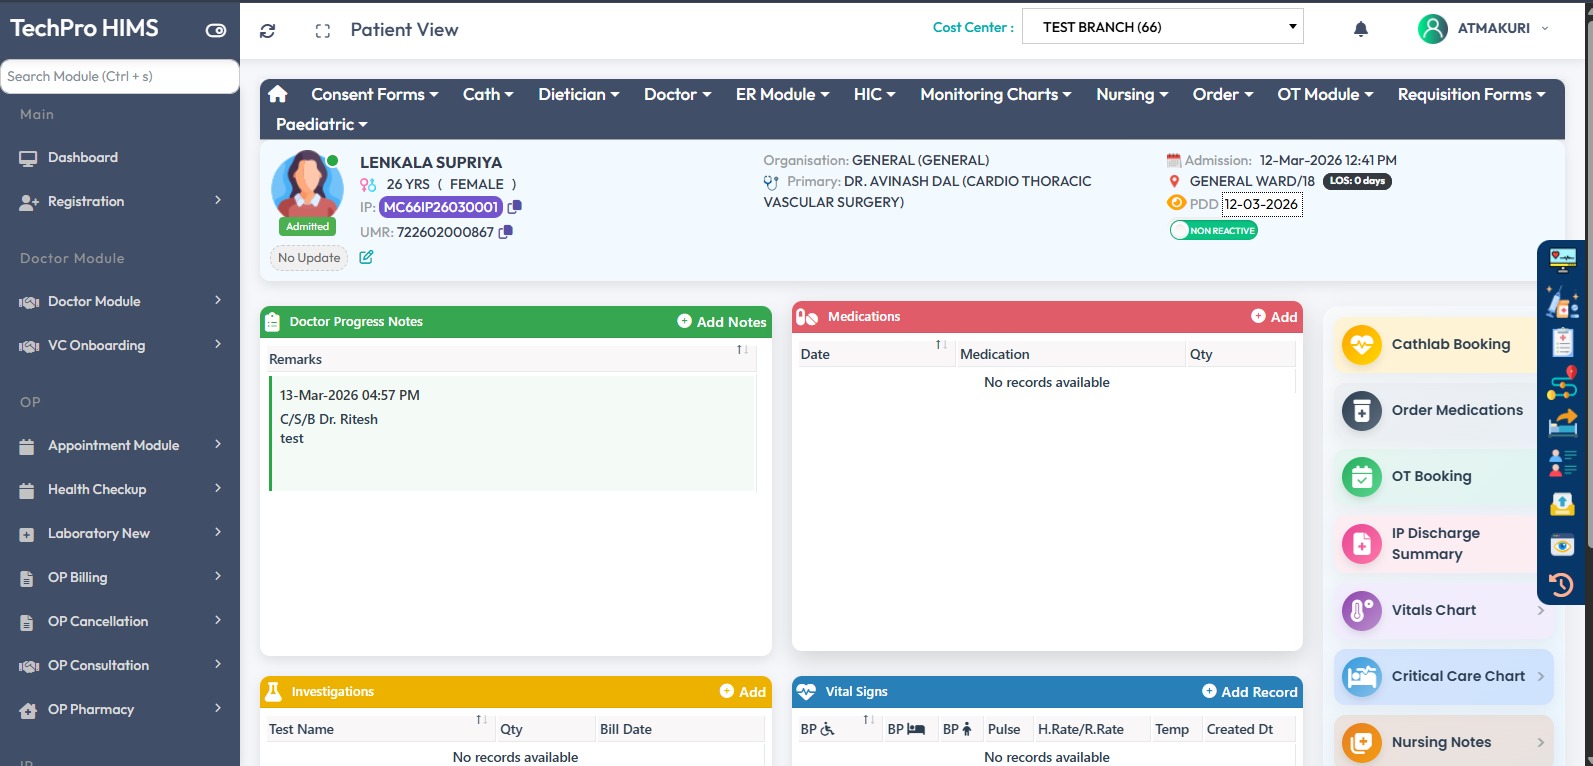Toggle the sidebar collapse switch
This screenshot has width=1593, height=766.
[216, 30]
